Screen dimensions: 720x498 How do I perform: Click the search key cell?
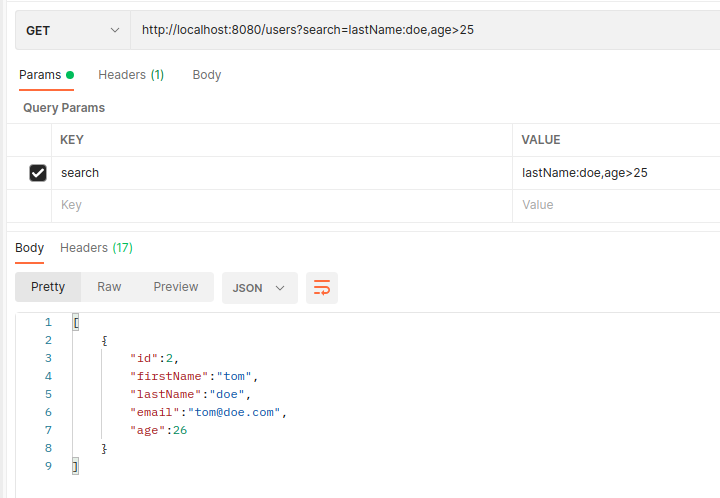280,173
